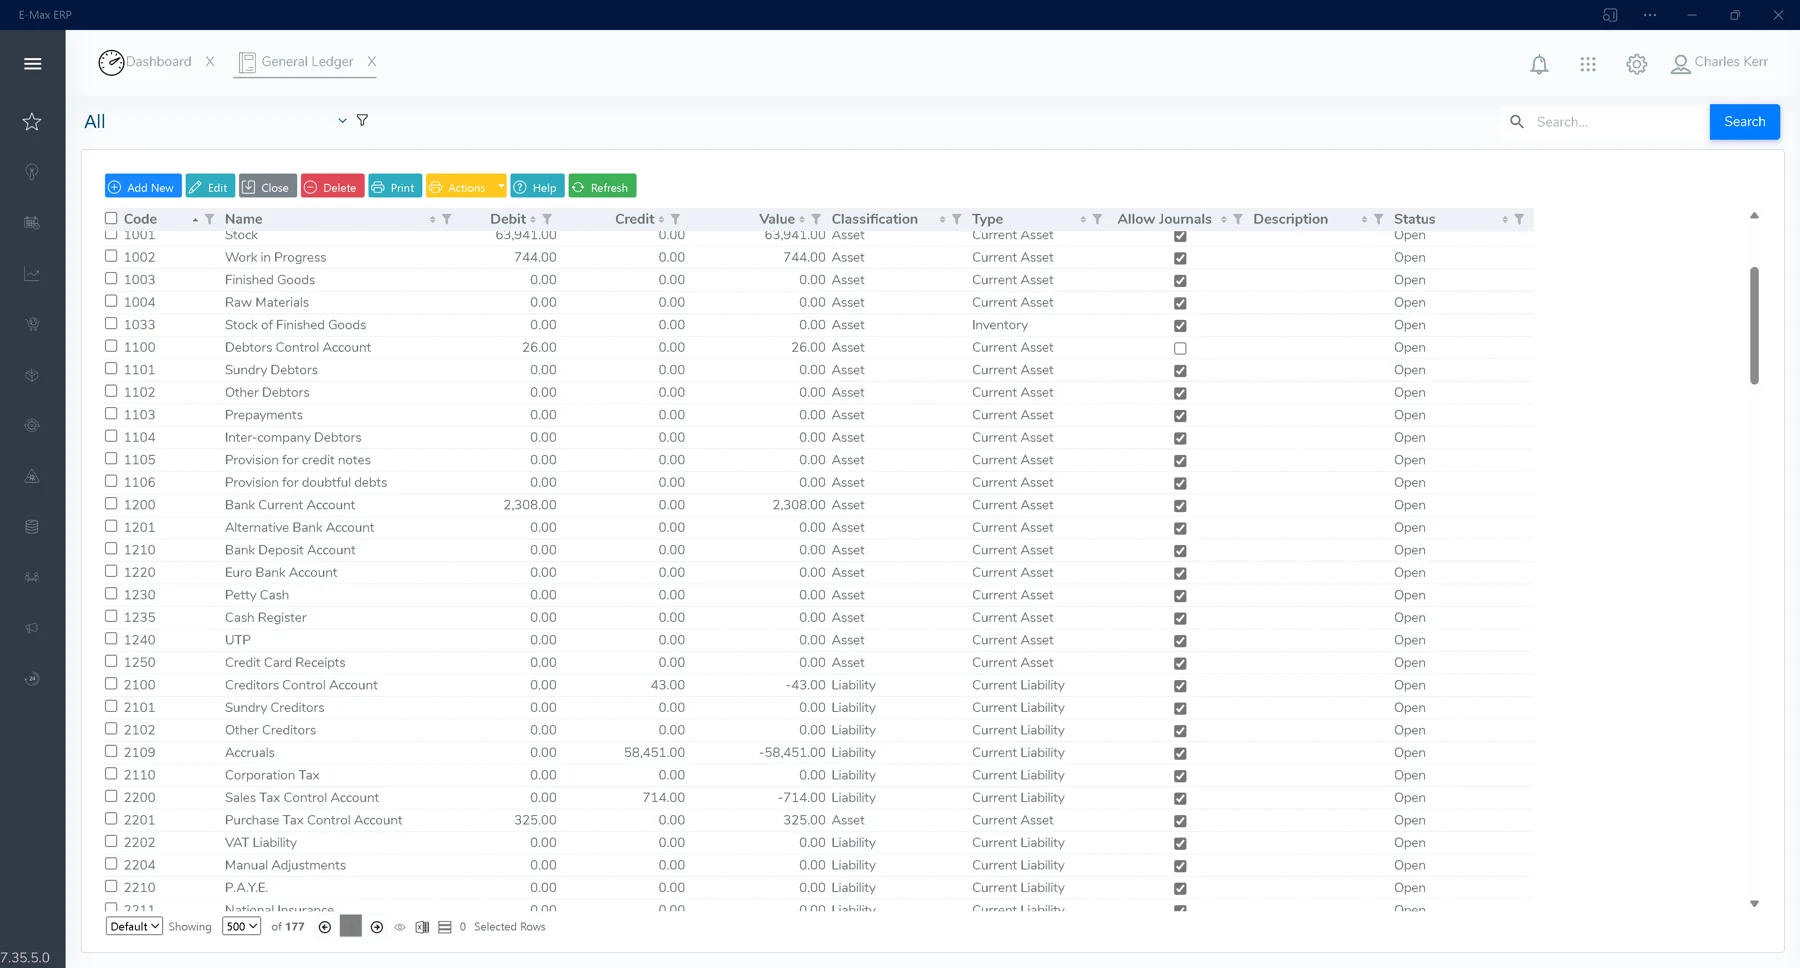Open filter for the Classification column
The width and height of the screenshot is (1800, 968).
956,219
